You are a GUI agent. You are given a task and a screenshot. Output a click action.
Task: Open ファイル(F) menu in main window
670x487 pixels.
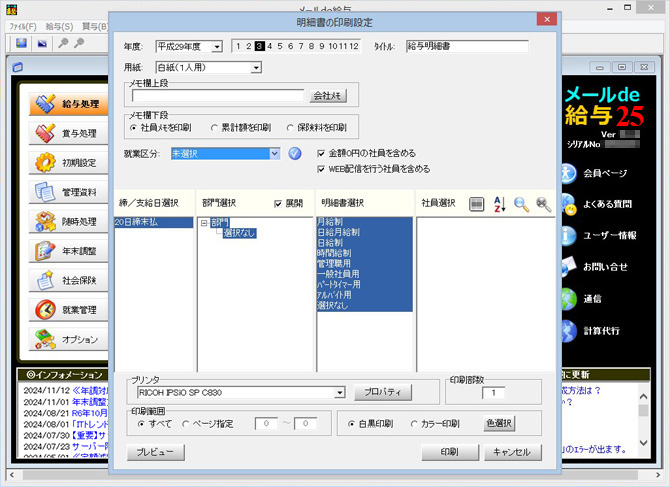[23, 26]
